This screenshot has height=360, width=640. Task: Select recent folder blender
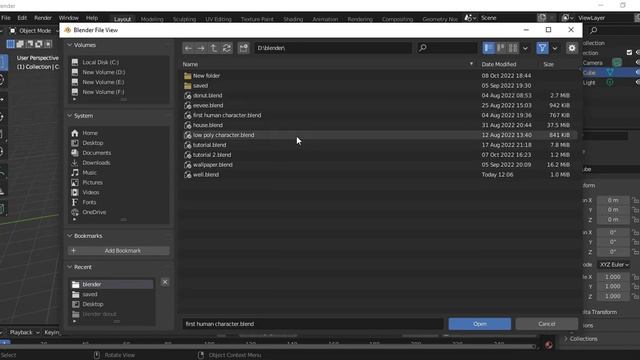pyautogui.click(x=112, y=284)
